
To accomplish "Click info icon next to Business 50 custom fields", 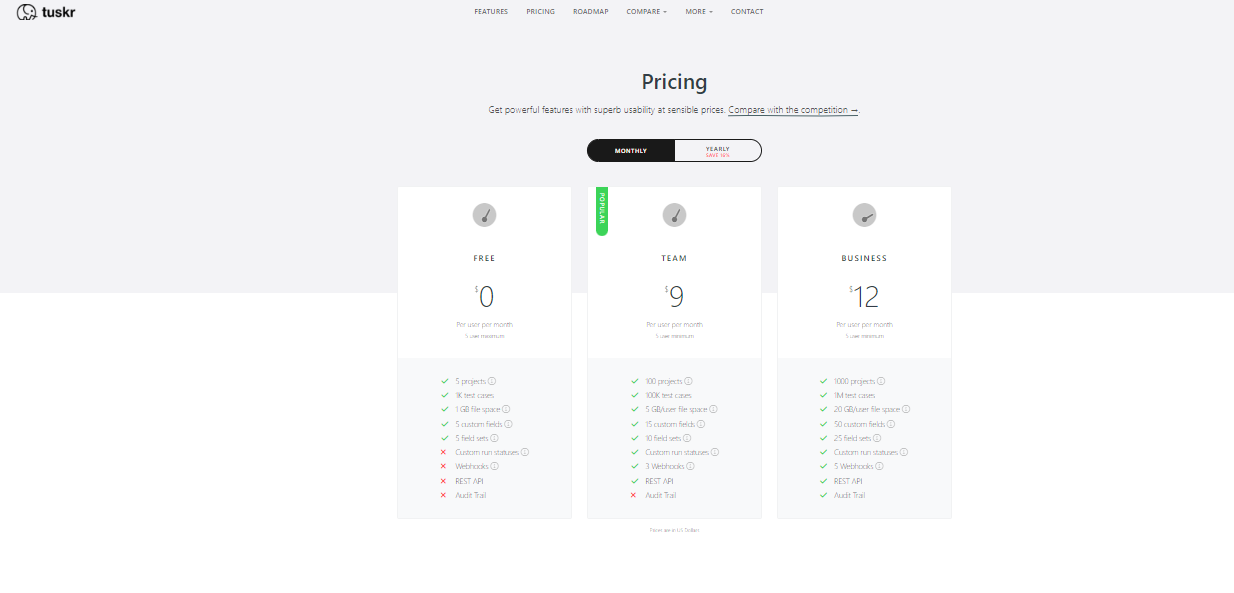I will [891, 424].
